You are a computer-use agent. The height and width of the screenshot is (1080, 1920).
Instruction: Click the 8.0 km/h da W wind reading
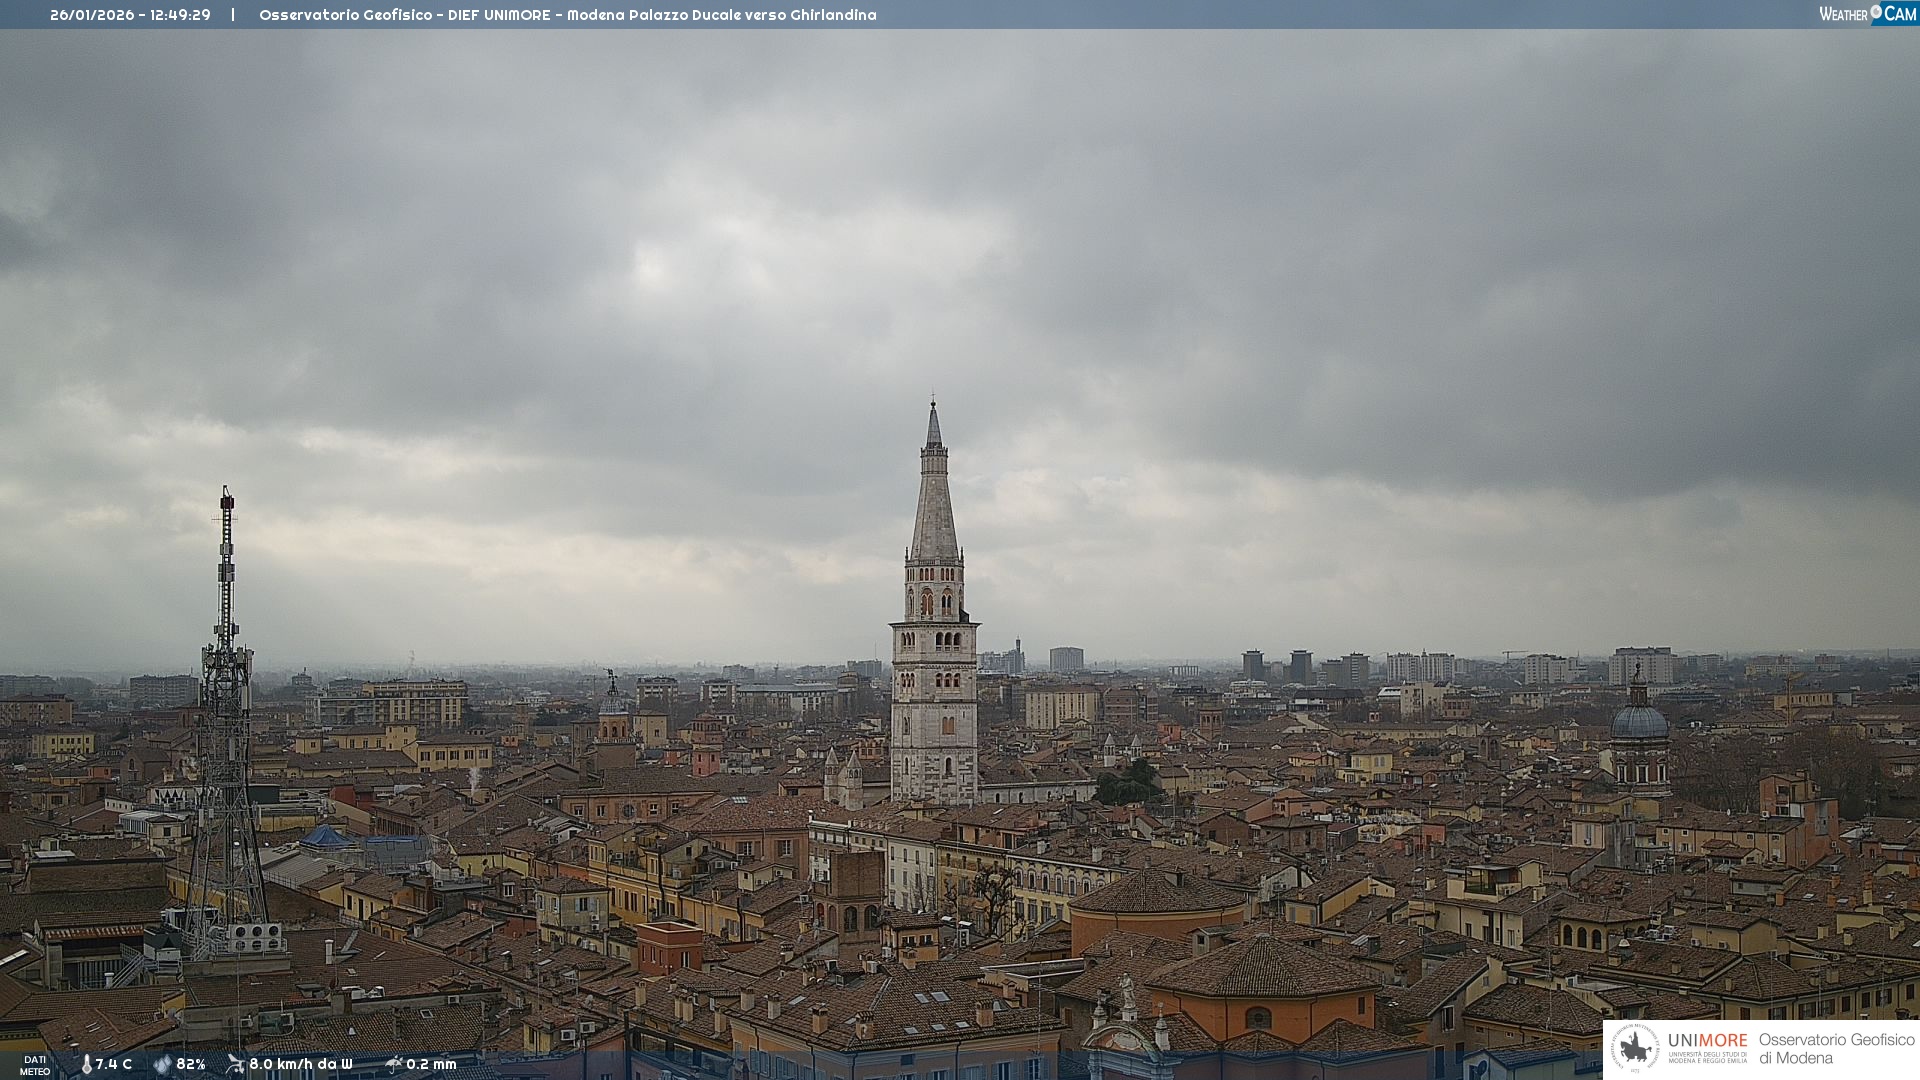[x=300, y=1064]
